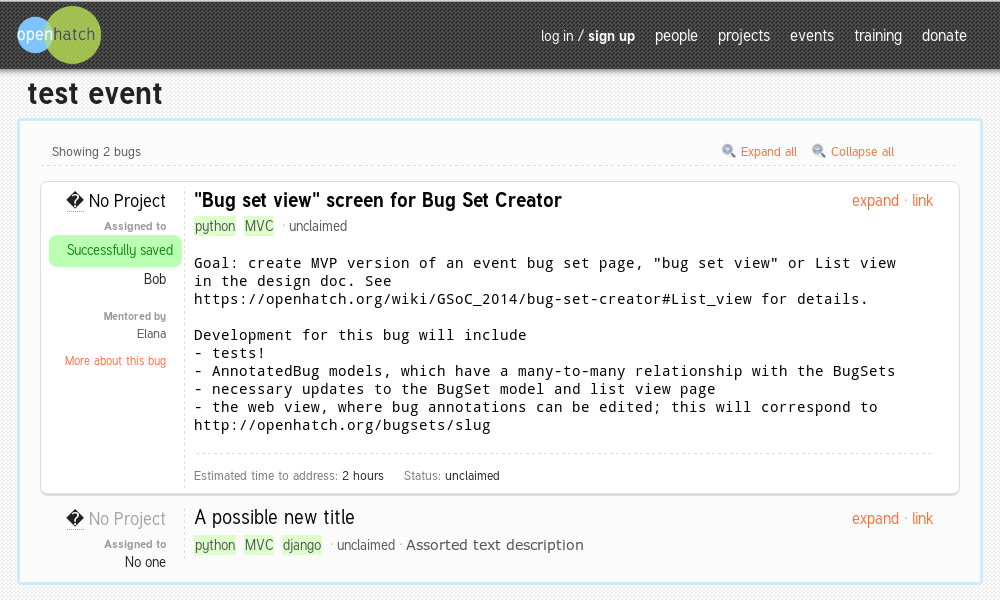
Task: Click the 2 hours estimated time value
Action: [363, 476]
